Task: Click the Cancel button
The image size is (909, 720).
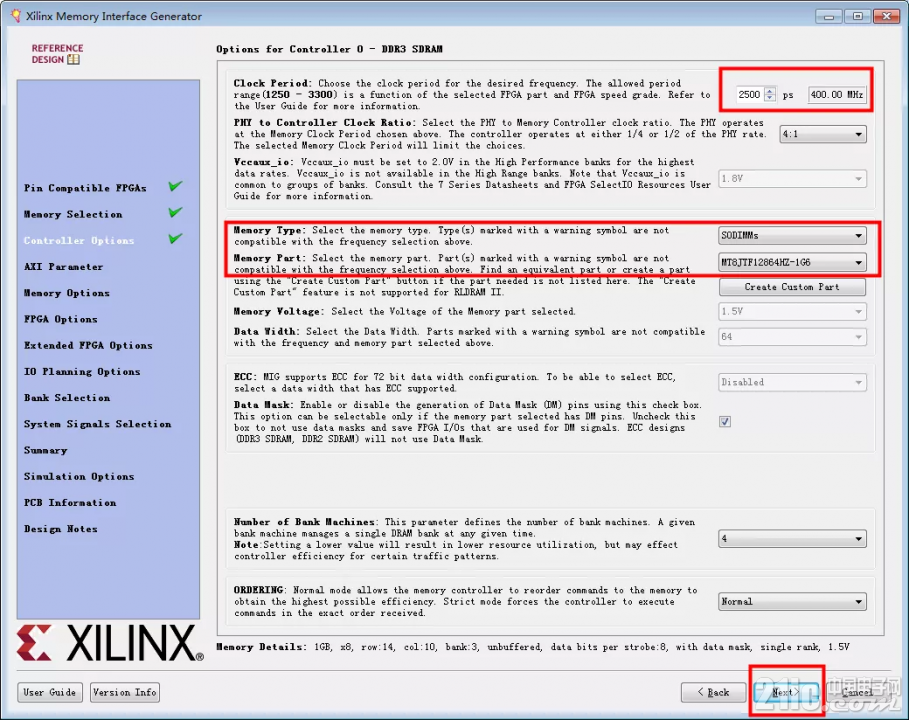Action: point(857,692)
